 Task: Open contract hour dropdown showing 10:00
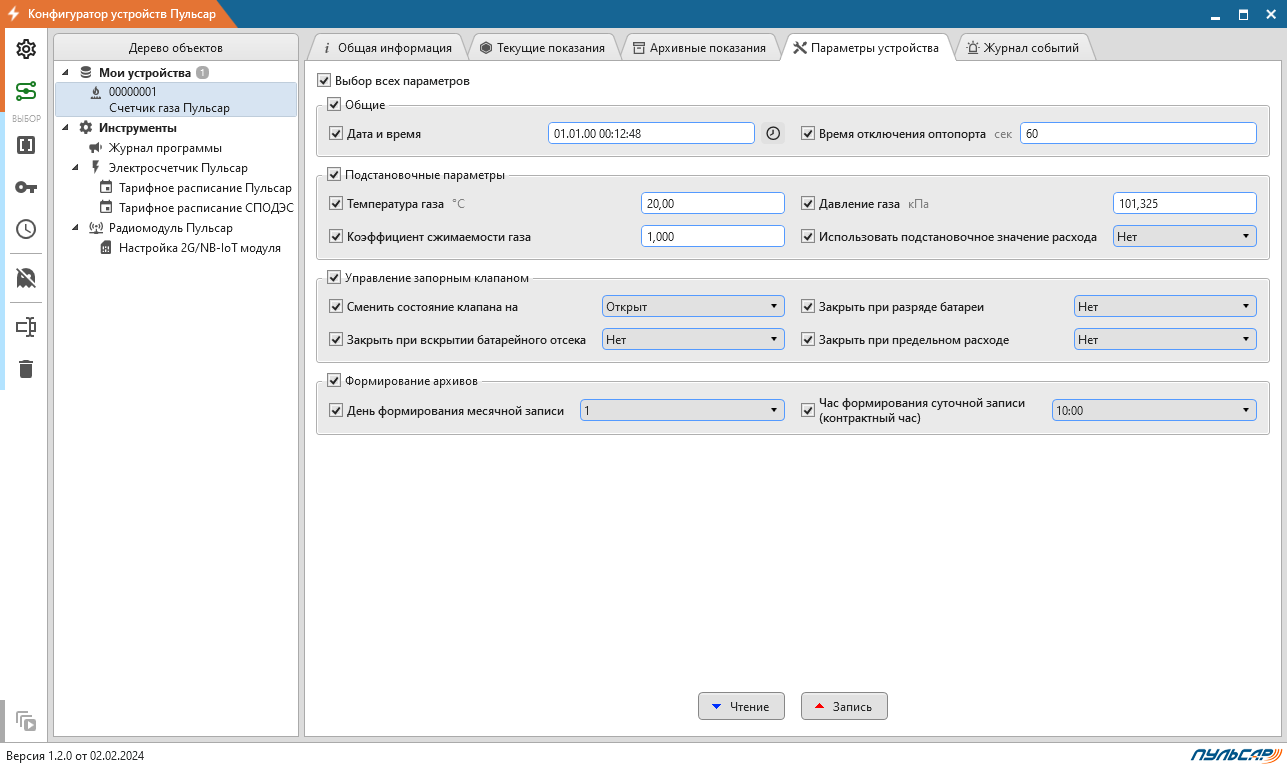coord(1154,410)
